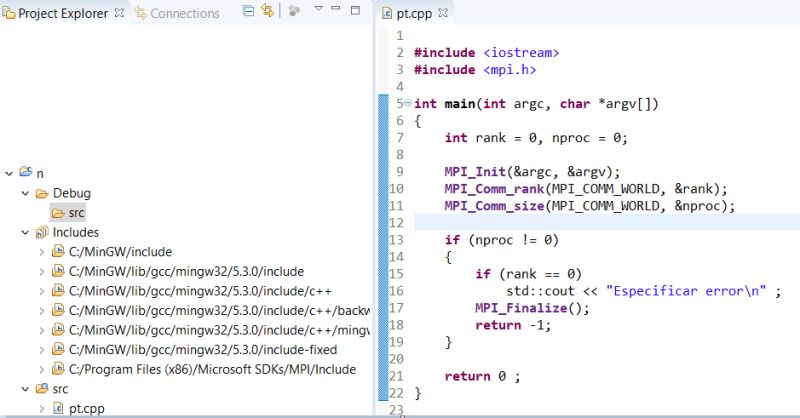This screenshot has height=418, width=800.
Task: Click the Connections tab icon
Action: click(x=140, y=13)
